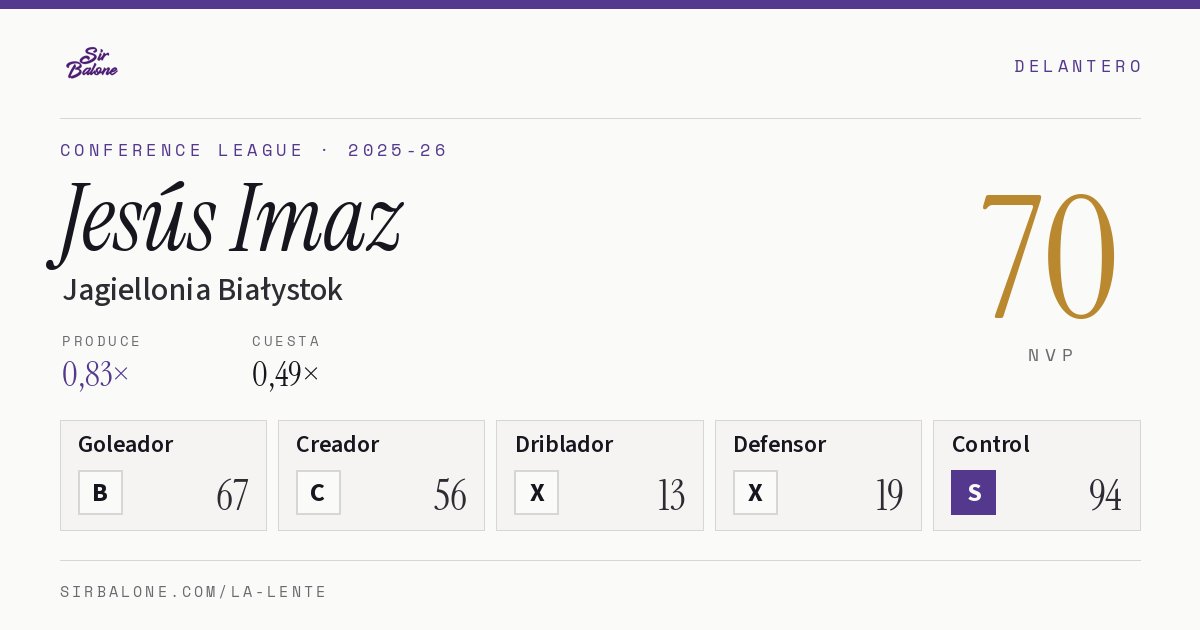Screen dimensions: 1200x630
Task: Click the large 70 NVP score
Action: [1048, 255]
